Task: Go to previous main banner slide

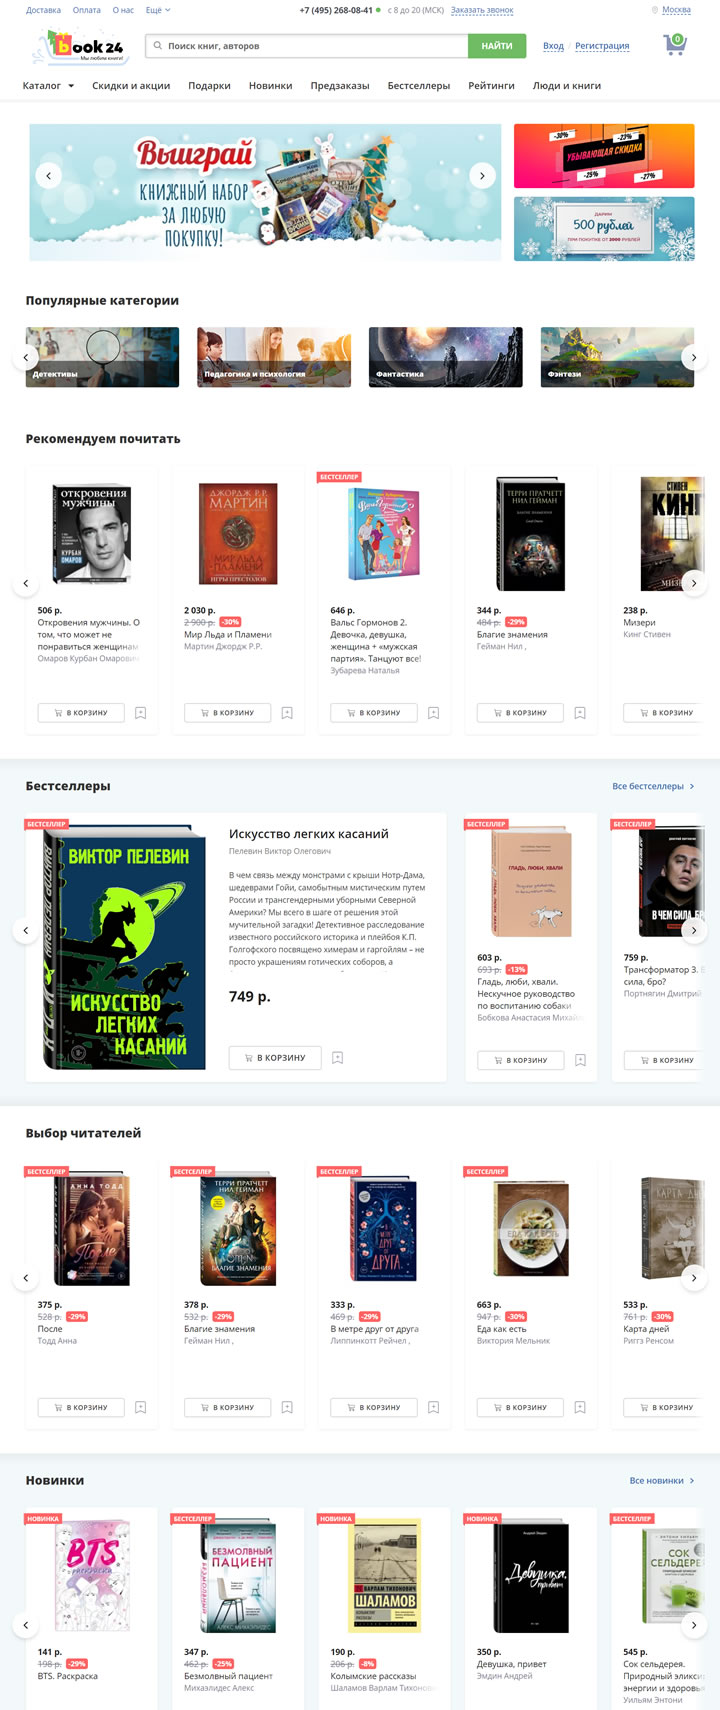Action: 48,176
